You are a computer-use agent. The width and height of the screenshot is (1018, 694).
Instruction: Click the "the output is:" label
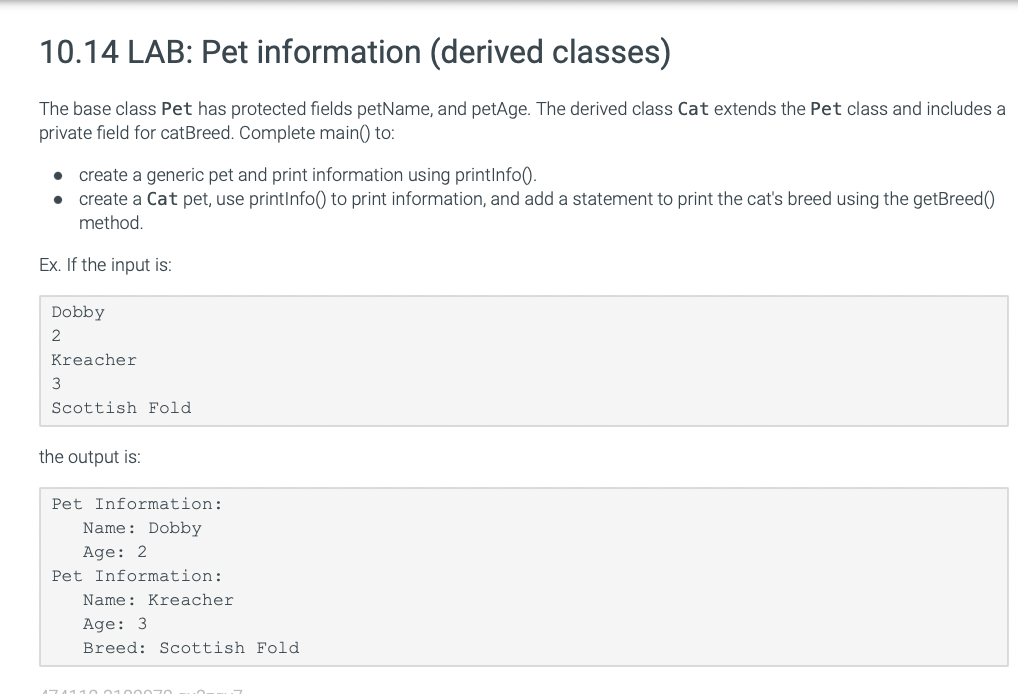click(x=90, y=457)
